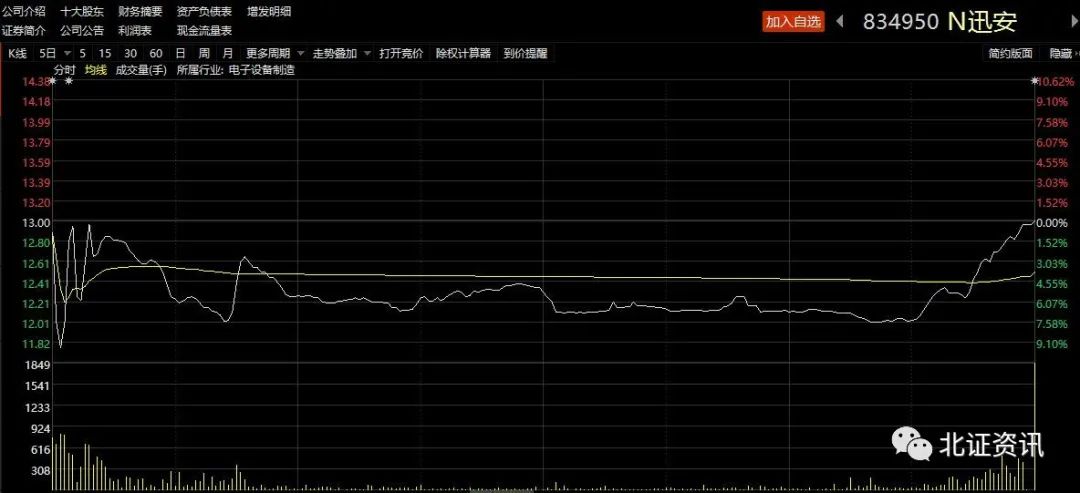The width and height of the screenshot is (1080, 493).
Task: Switch to the K线 chart tab
Action: tap(17, 54)
